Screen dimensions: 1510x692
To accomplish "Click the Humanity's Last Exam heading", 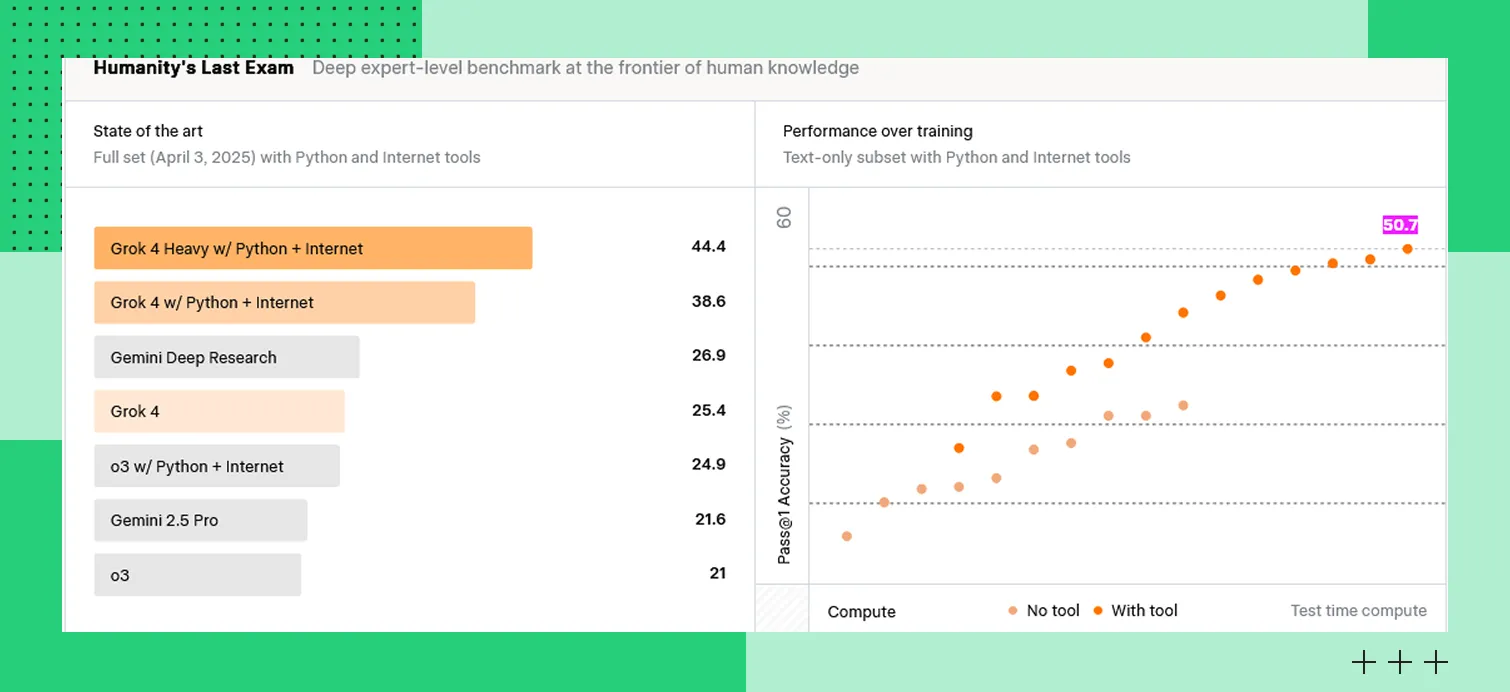I will (x=193, y=68).
